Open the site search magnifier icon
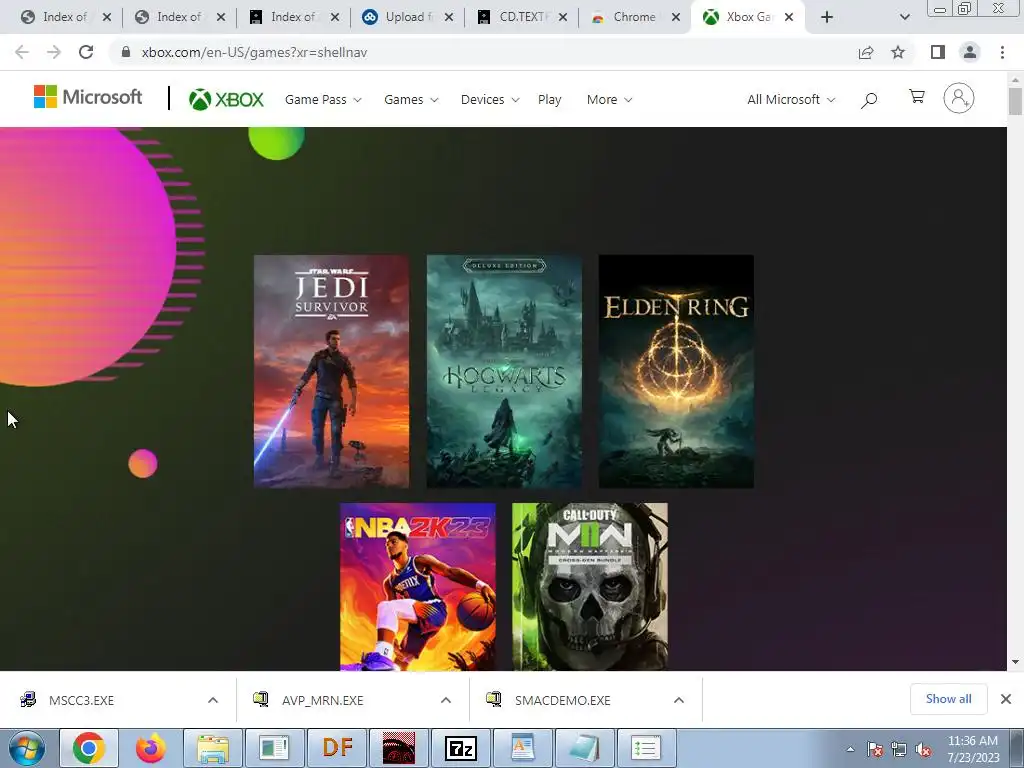1024x768 pixels. coord(869,100)
